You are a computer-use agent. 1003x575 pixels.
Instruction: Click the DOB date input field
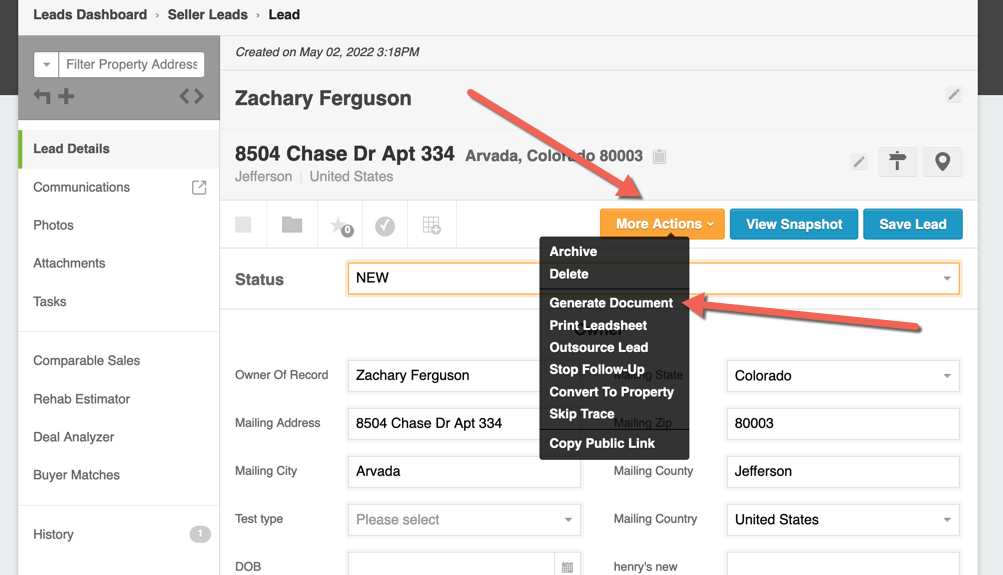[x=451, y=564]
